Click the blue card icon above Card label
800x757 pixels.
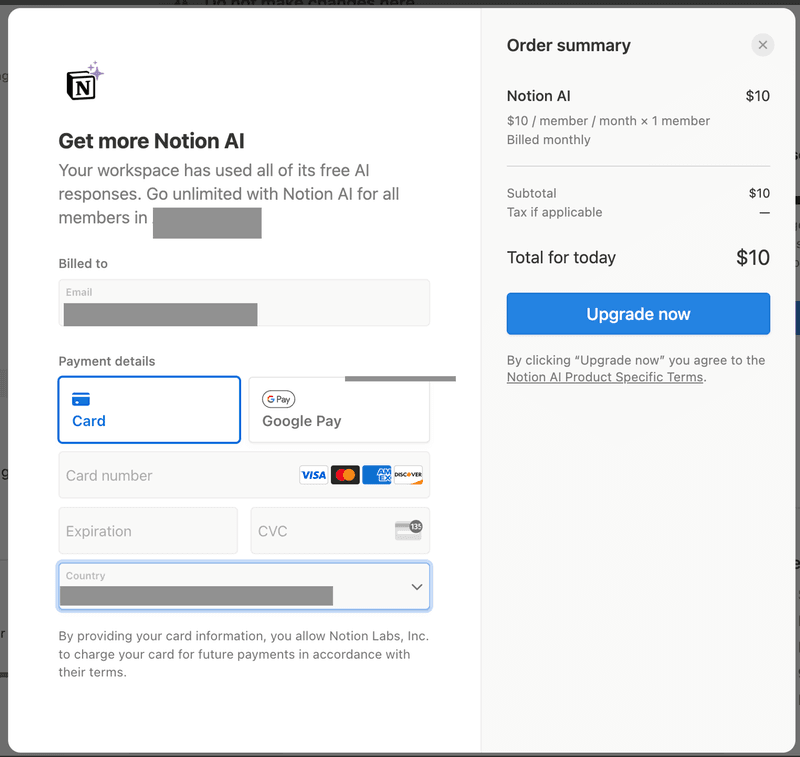tap(83, 399)
